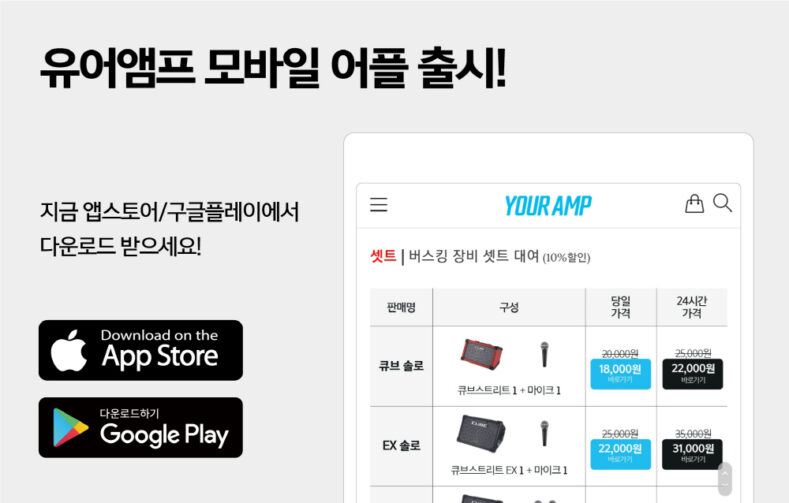
Task: Open the hamburger menu icon
Action: click(x=379, y=205)
